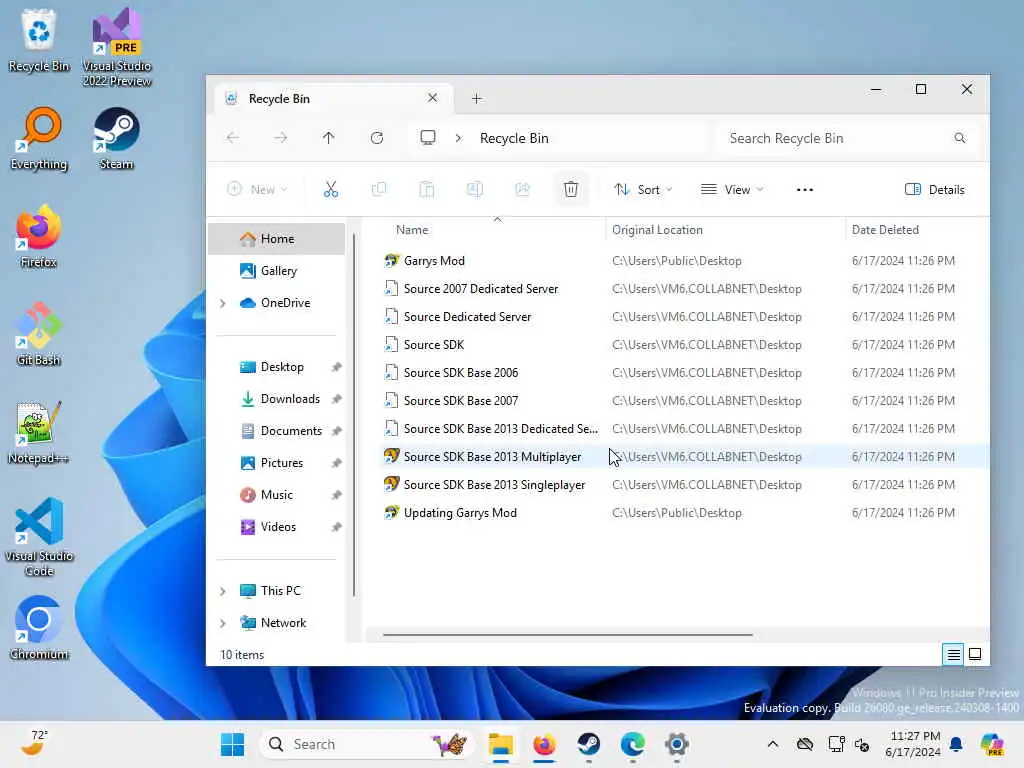Select the Visual Studio Code desktop icon
1024x768 pixels.
(x=39, y=537)
